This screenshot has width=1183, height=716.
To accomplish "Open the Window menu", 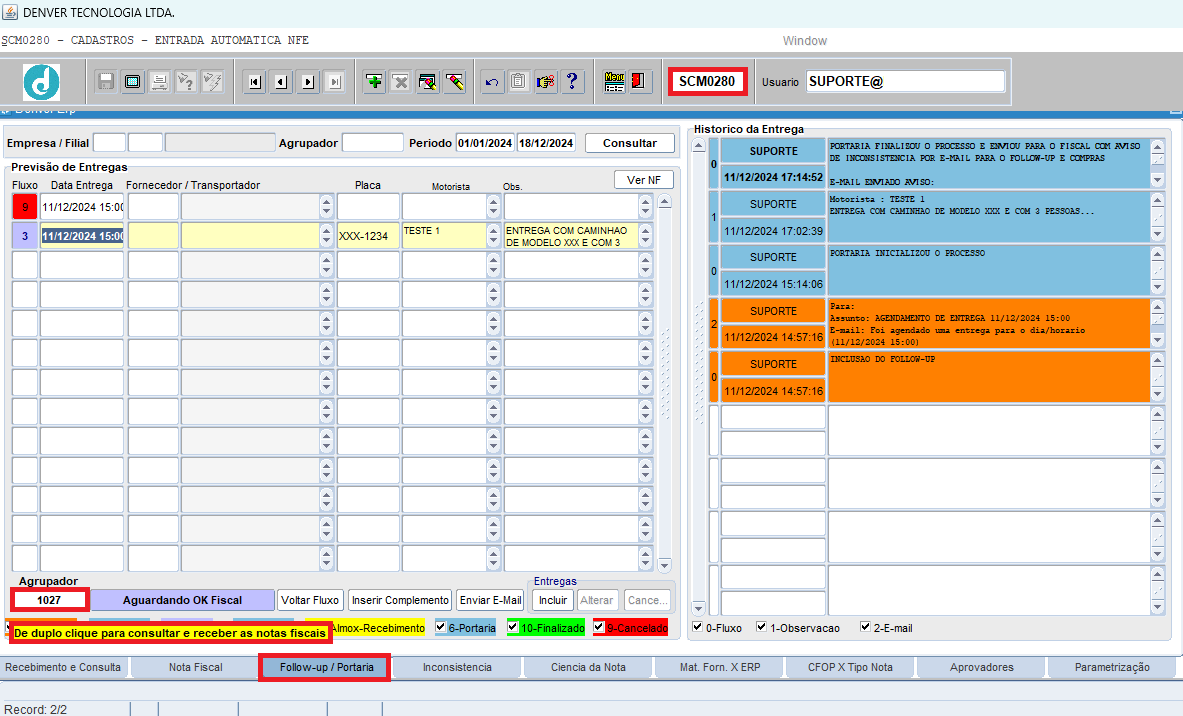I will point(804,41).
